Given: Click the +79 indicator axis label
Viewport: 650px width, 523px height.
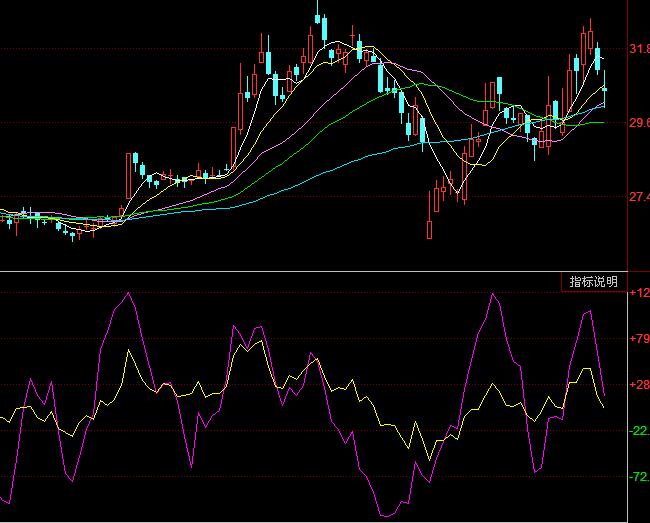Looking at the screenshot, I should pyautogui.click(x=638, y=339).
